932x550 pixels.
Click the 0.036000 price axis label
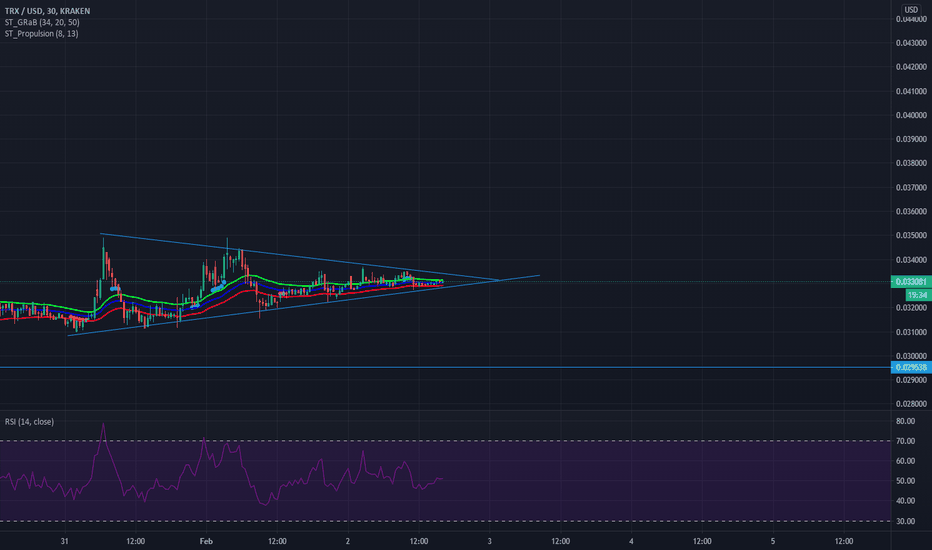pos(911,211)
